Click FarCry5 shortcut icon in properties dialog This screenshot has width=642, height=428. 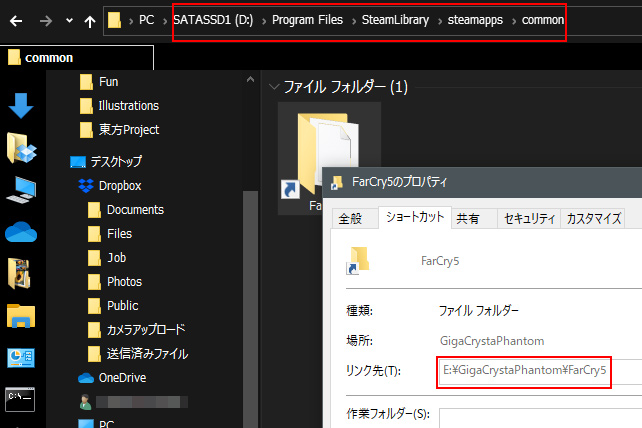tap(358, 261)
